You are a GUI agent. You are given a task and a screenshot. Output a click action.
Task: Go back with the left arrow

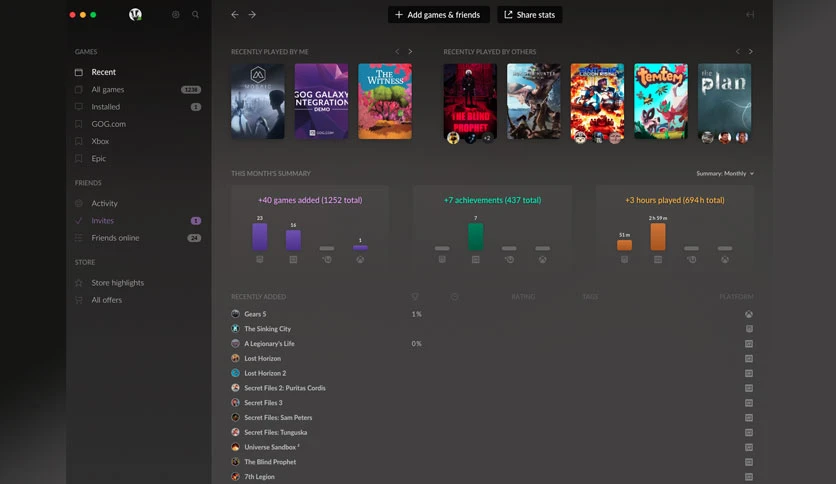(x=235, y=14)
